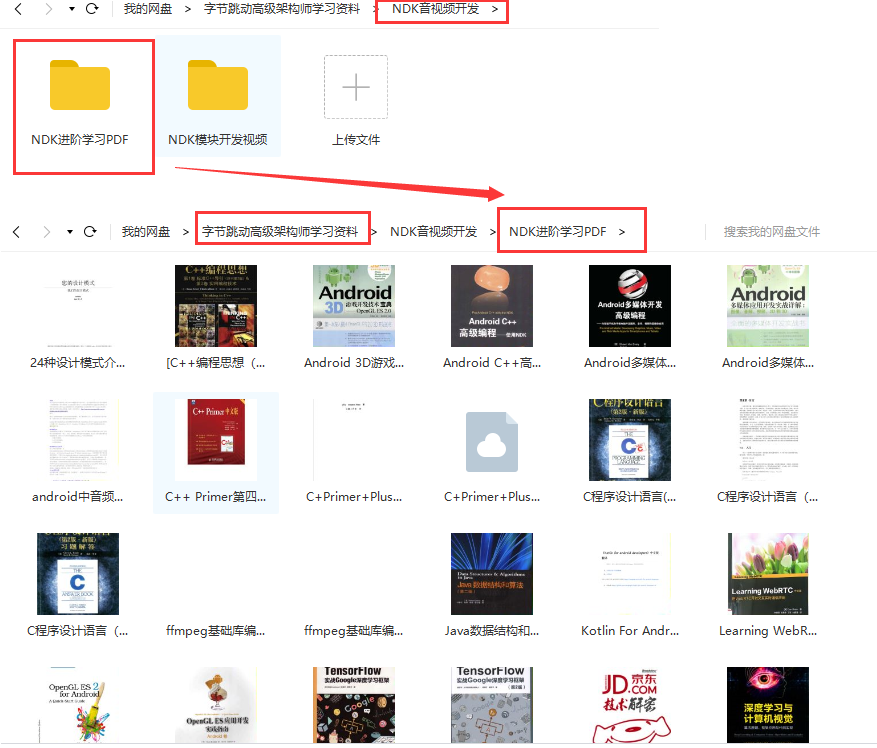
Task: Select the black-cover Android多媒体 file
Action: (x=630, y=317)
